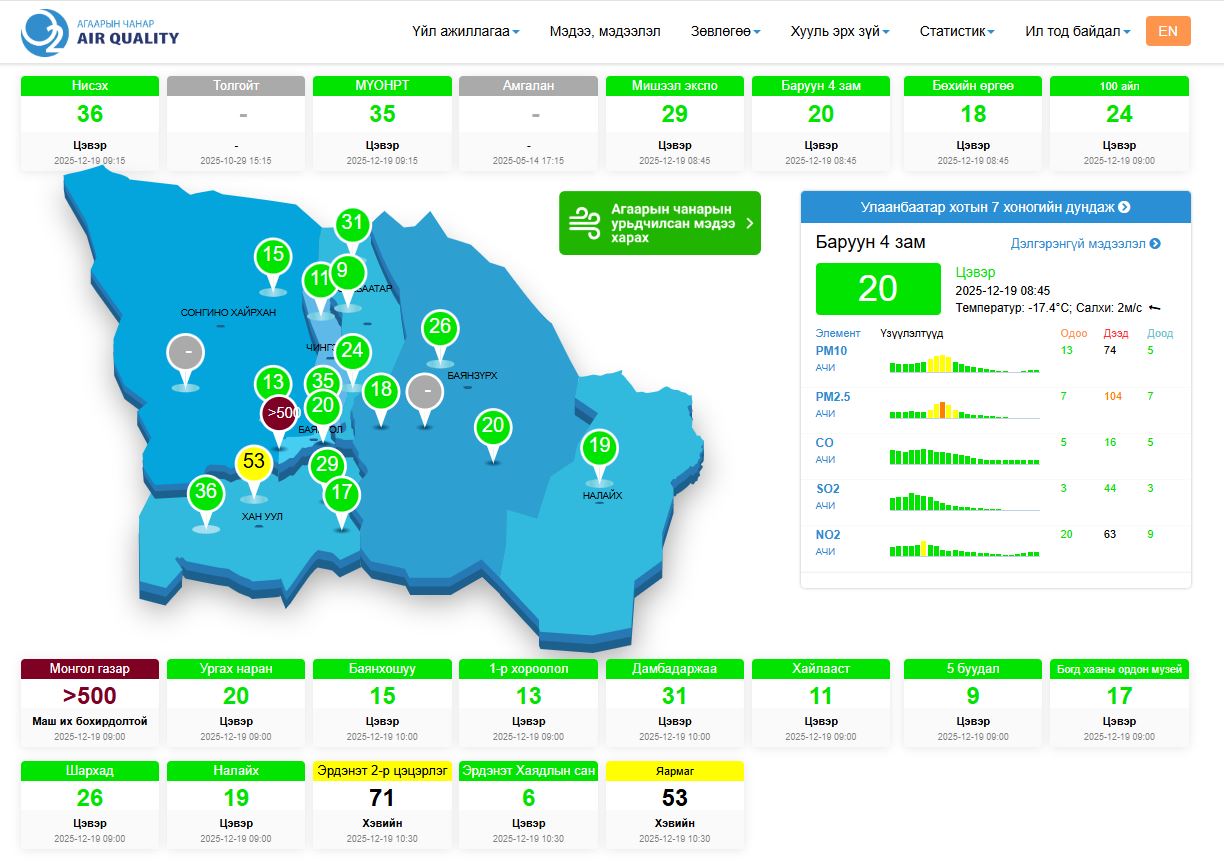The image size is (1224, 864).
Task: Click the yellow 53 map pin
Action: pyautogui.click(x=254, y=462)
